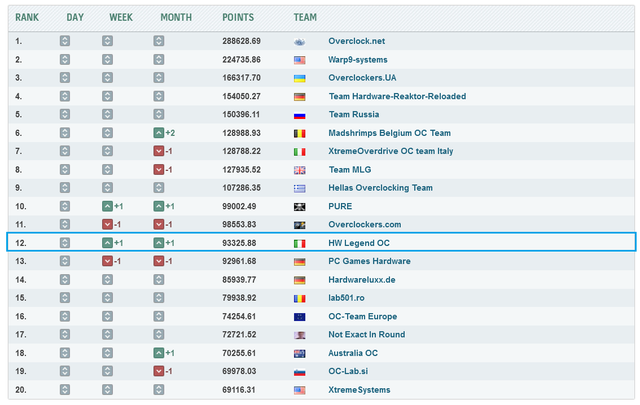640x405 pixels.
Task: Select Team Russia link
Action: [x=354, y=114]
